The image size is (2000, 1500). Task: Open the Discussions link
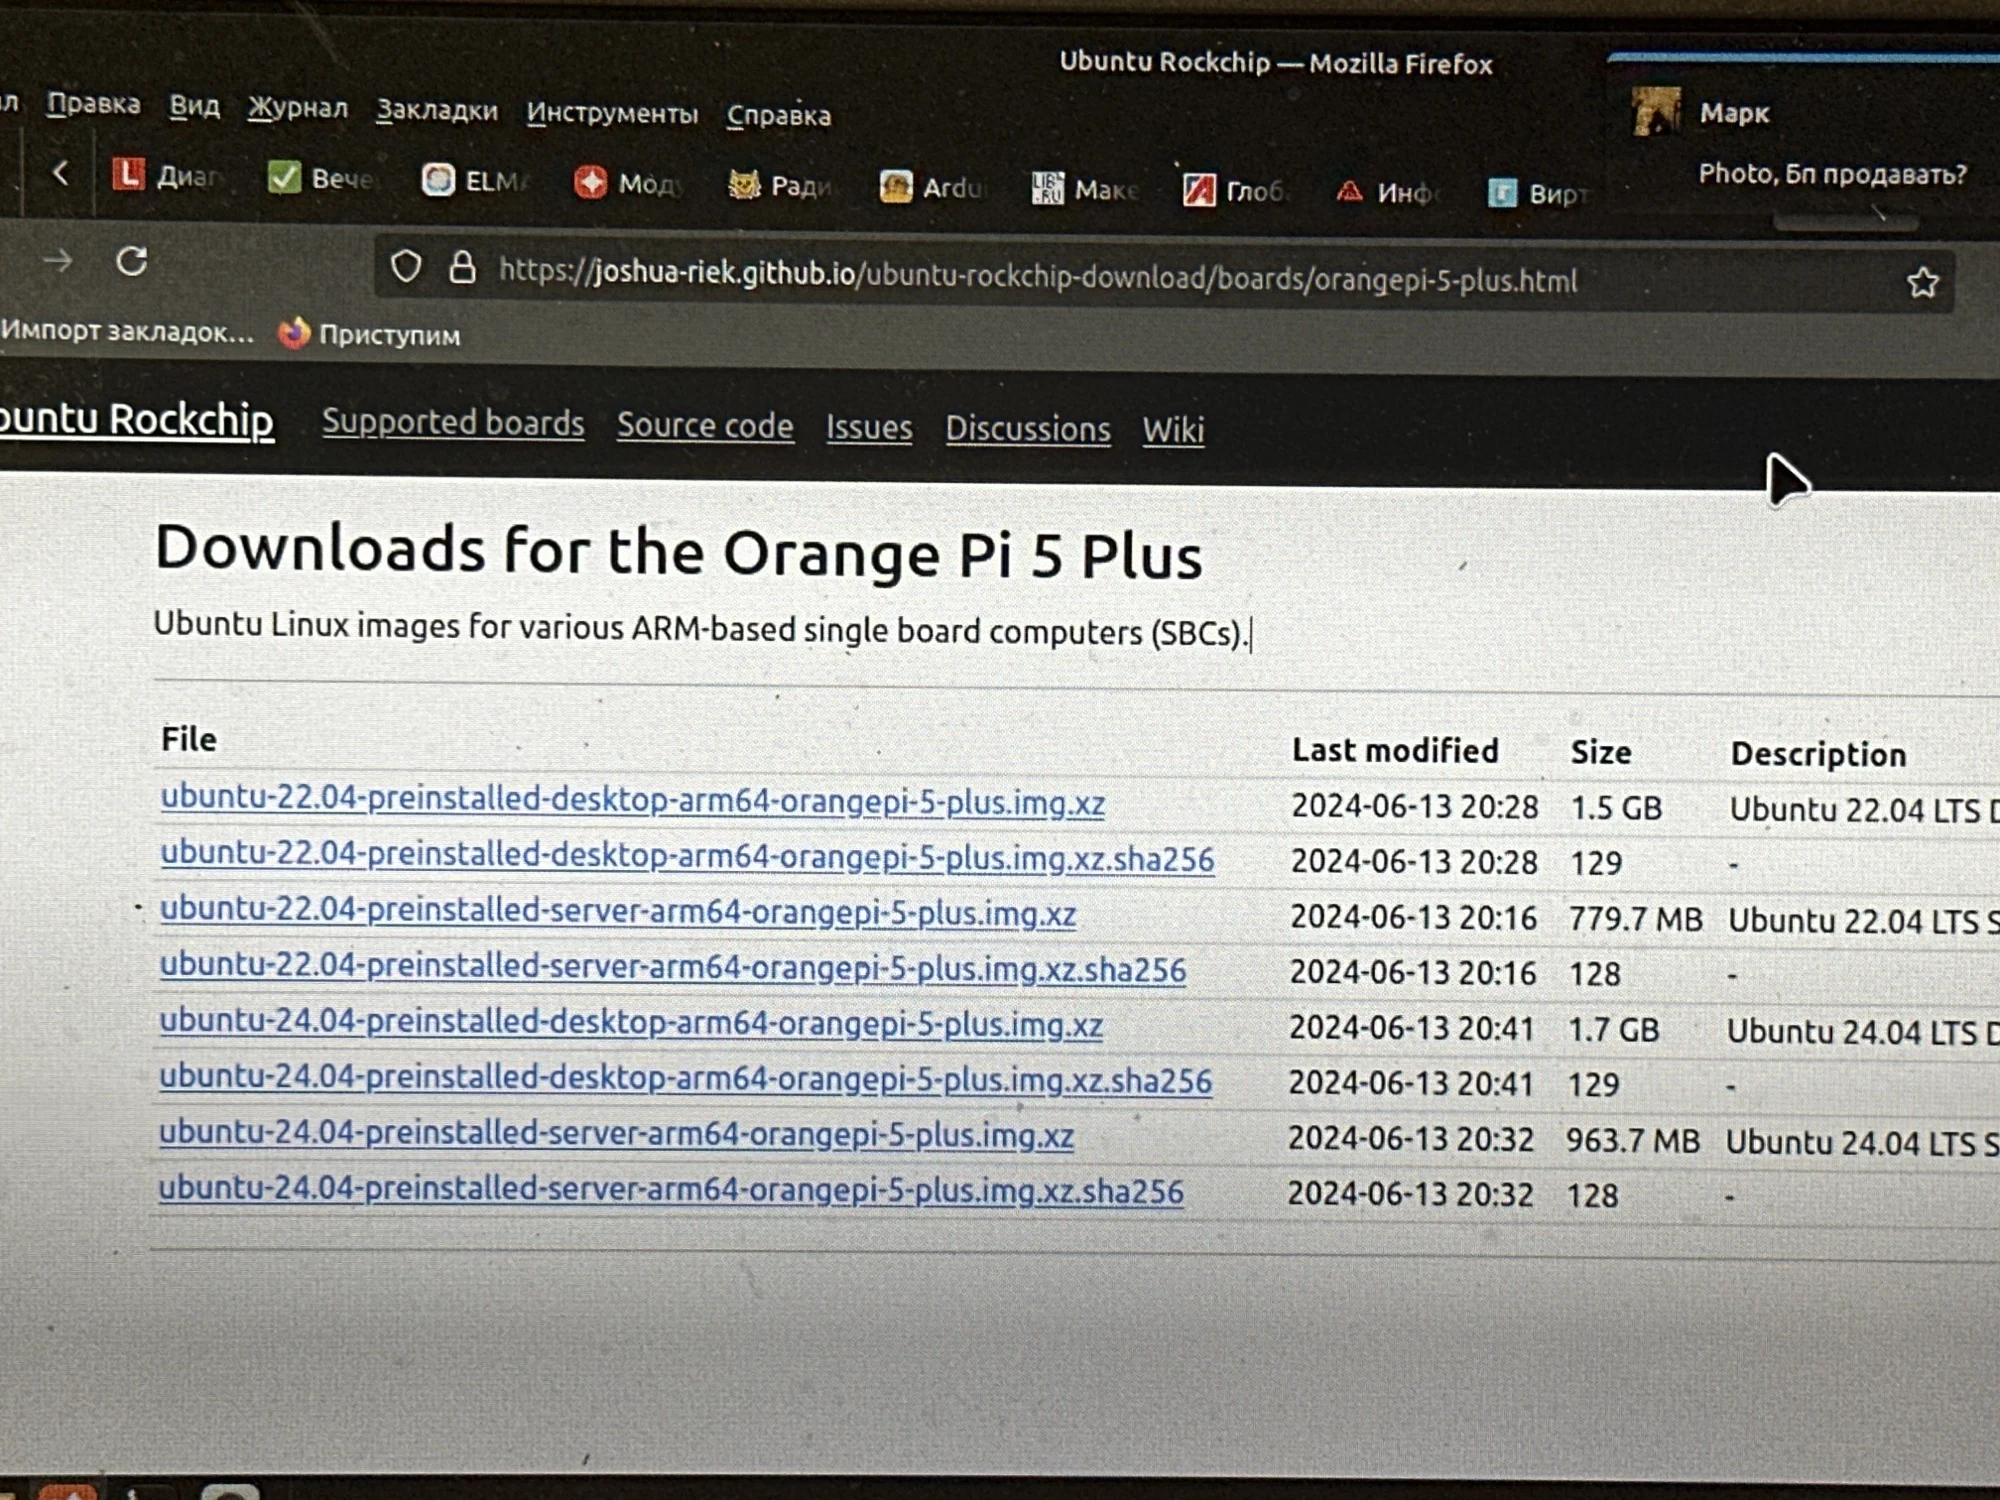(x=1027, y=428)
